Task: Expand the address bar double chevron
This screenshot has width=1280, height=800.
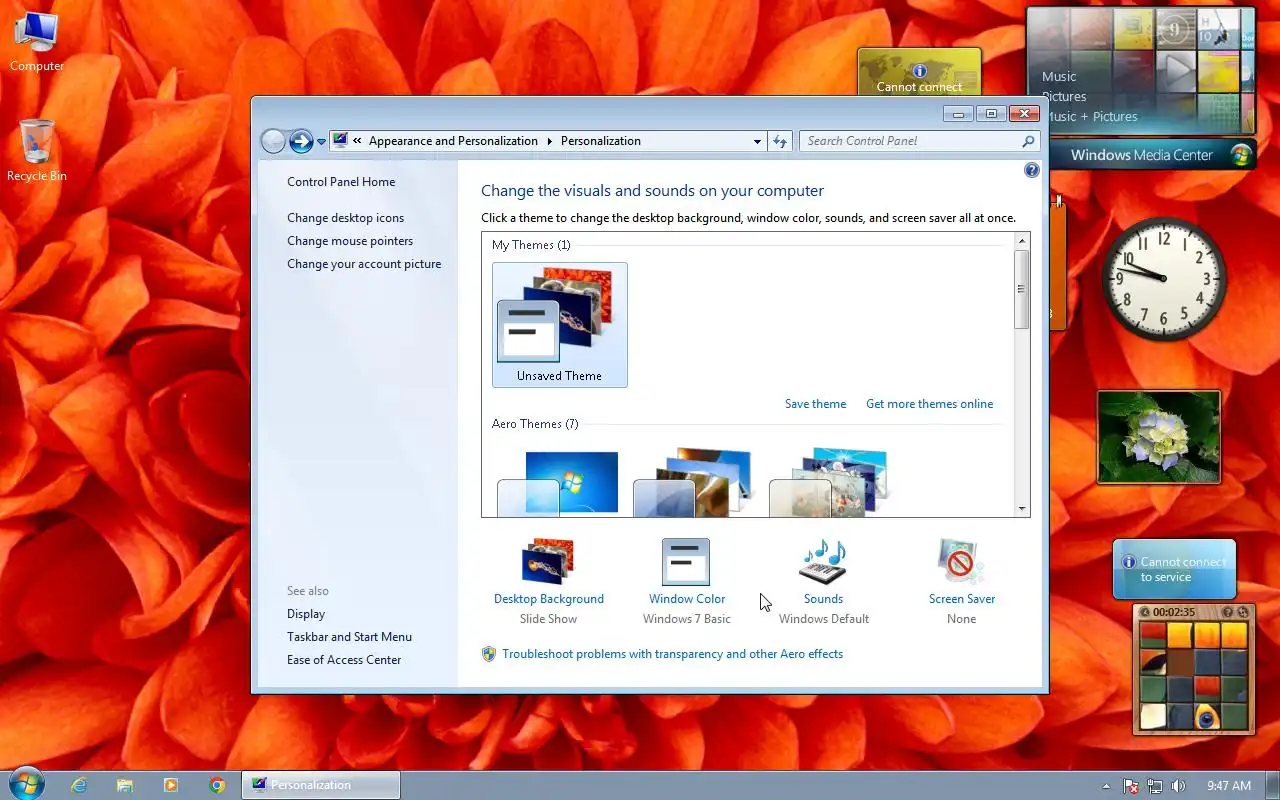Action: 357,142
